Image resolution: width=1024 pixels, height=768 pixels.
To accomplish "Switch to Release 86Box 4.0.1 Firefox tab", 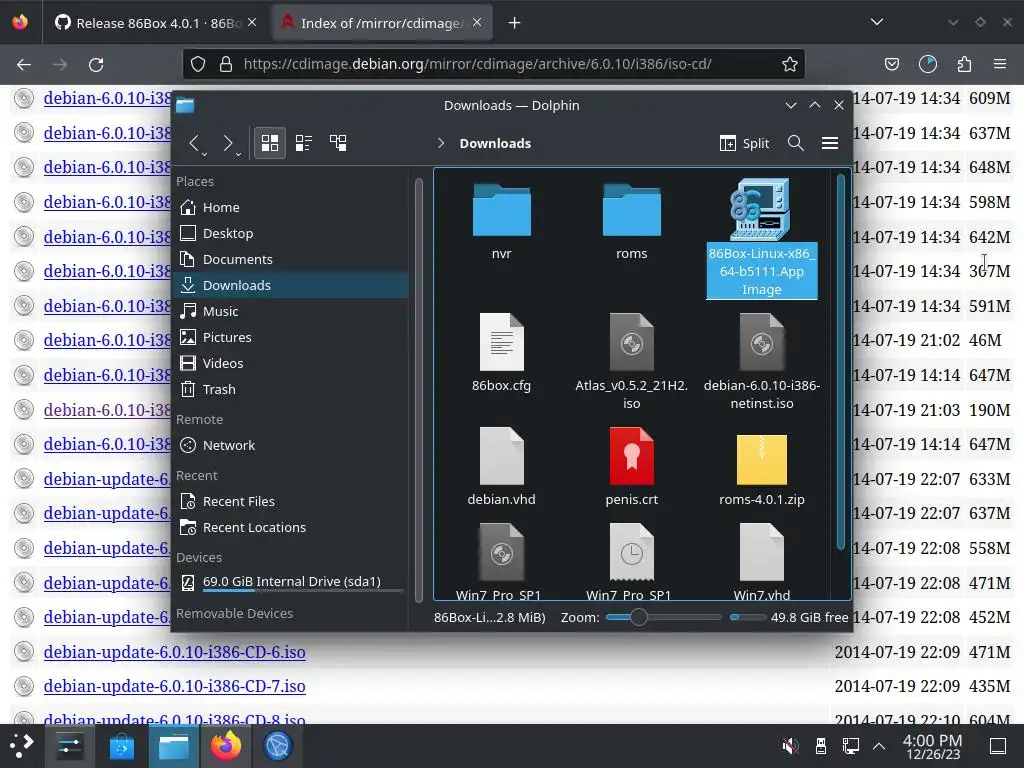I will coord(157,23).
